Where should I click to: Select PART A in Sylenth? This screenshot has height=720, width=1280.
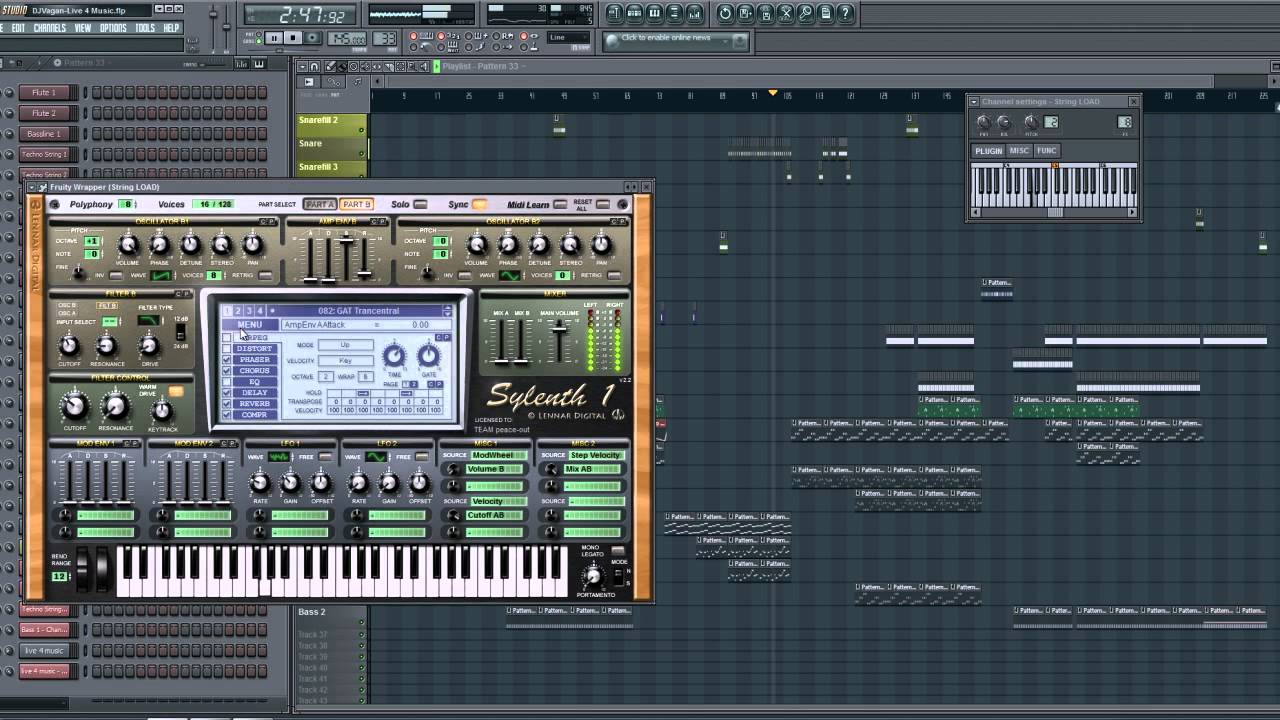[319, 204]
